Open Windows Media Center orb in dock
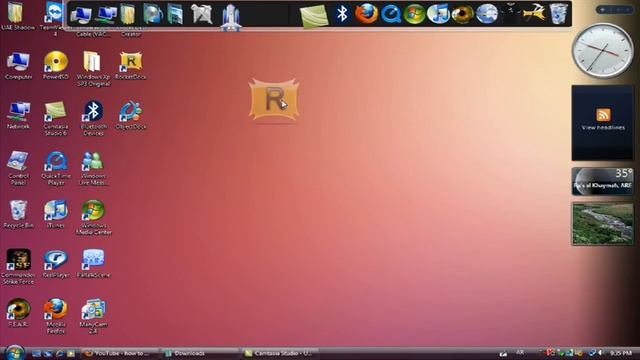640x360 pixels. pos(414,14)
